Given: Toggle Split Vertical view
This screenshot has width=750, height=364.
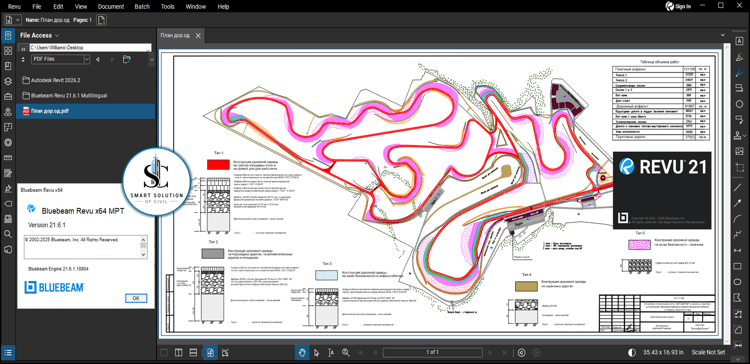Looking at the screenshot, I should (178, 353).
